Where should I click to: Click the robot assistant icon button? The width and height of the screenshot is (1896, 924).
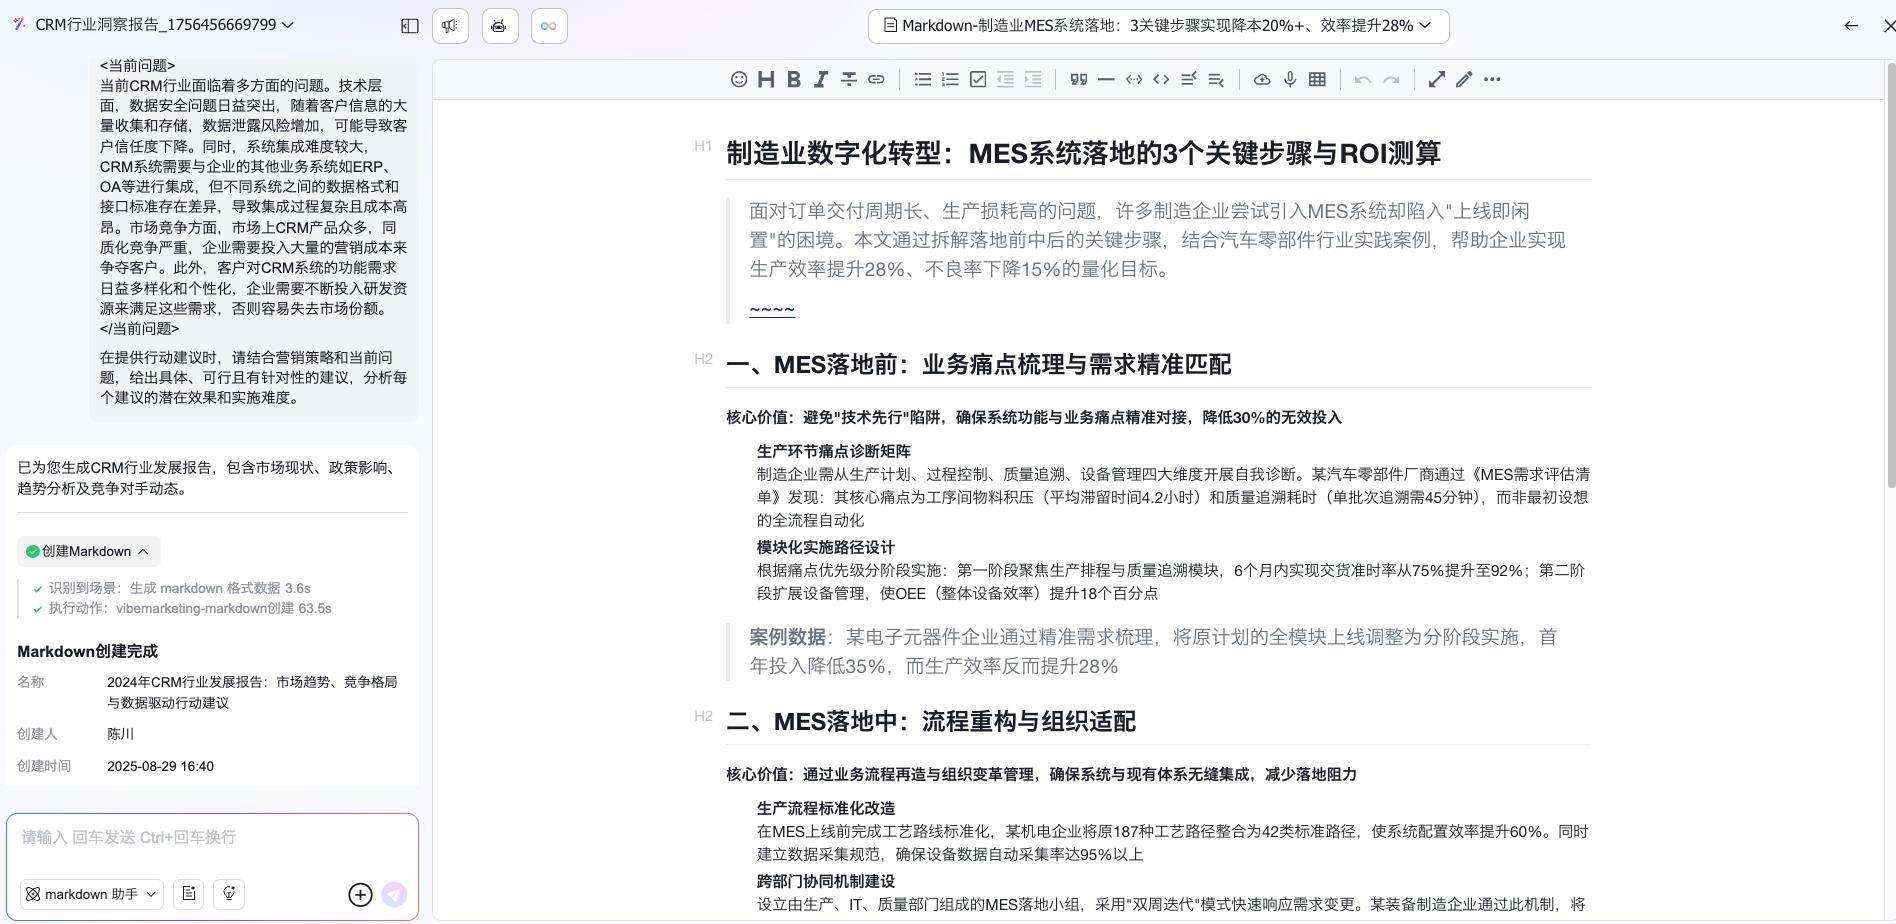(x=500, y=26)
